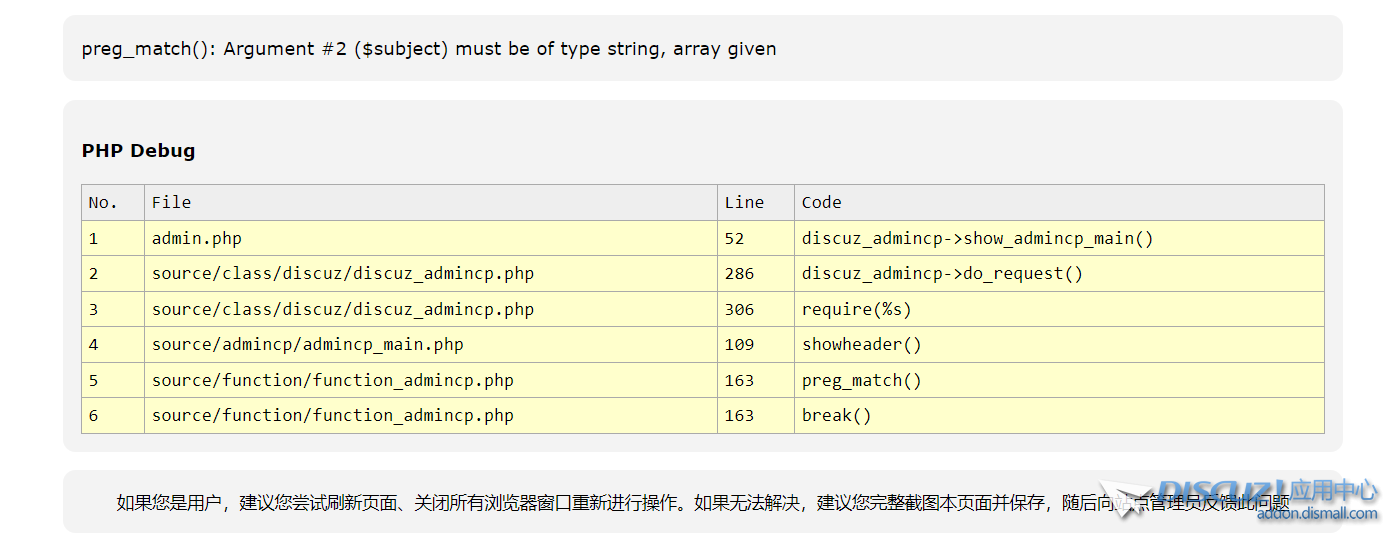
Task: Click the addon.dismall.com watermark text
Action: coord(1317,514)
